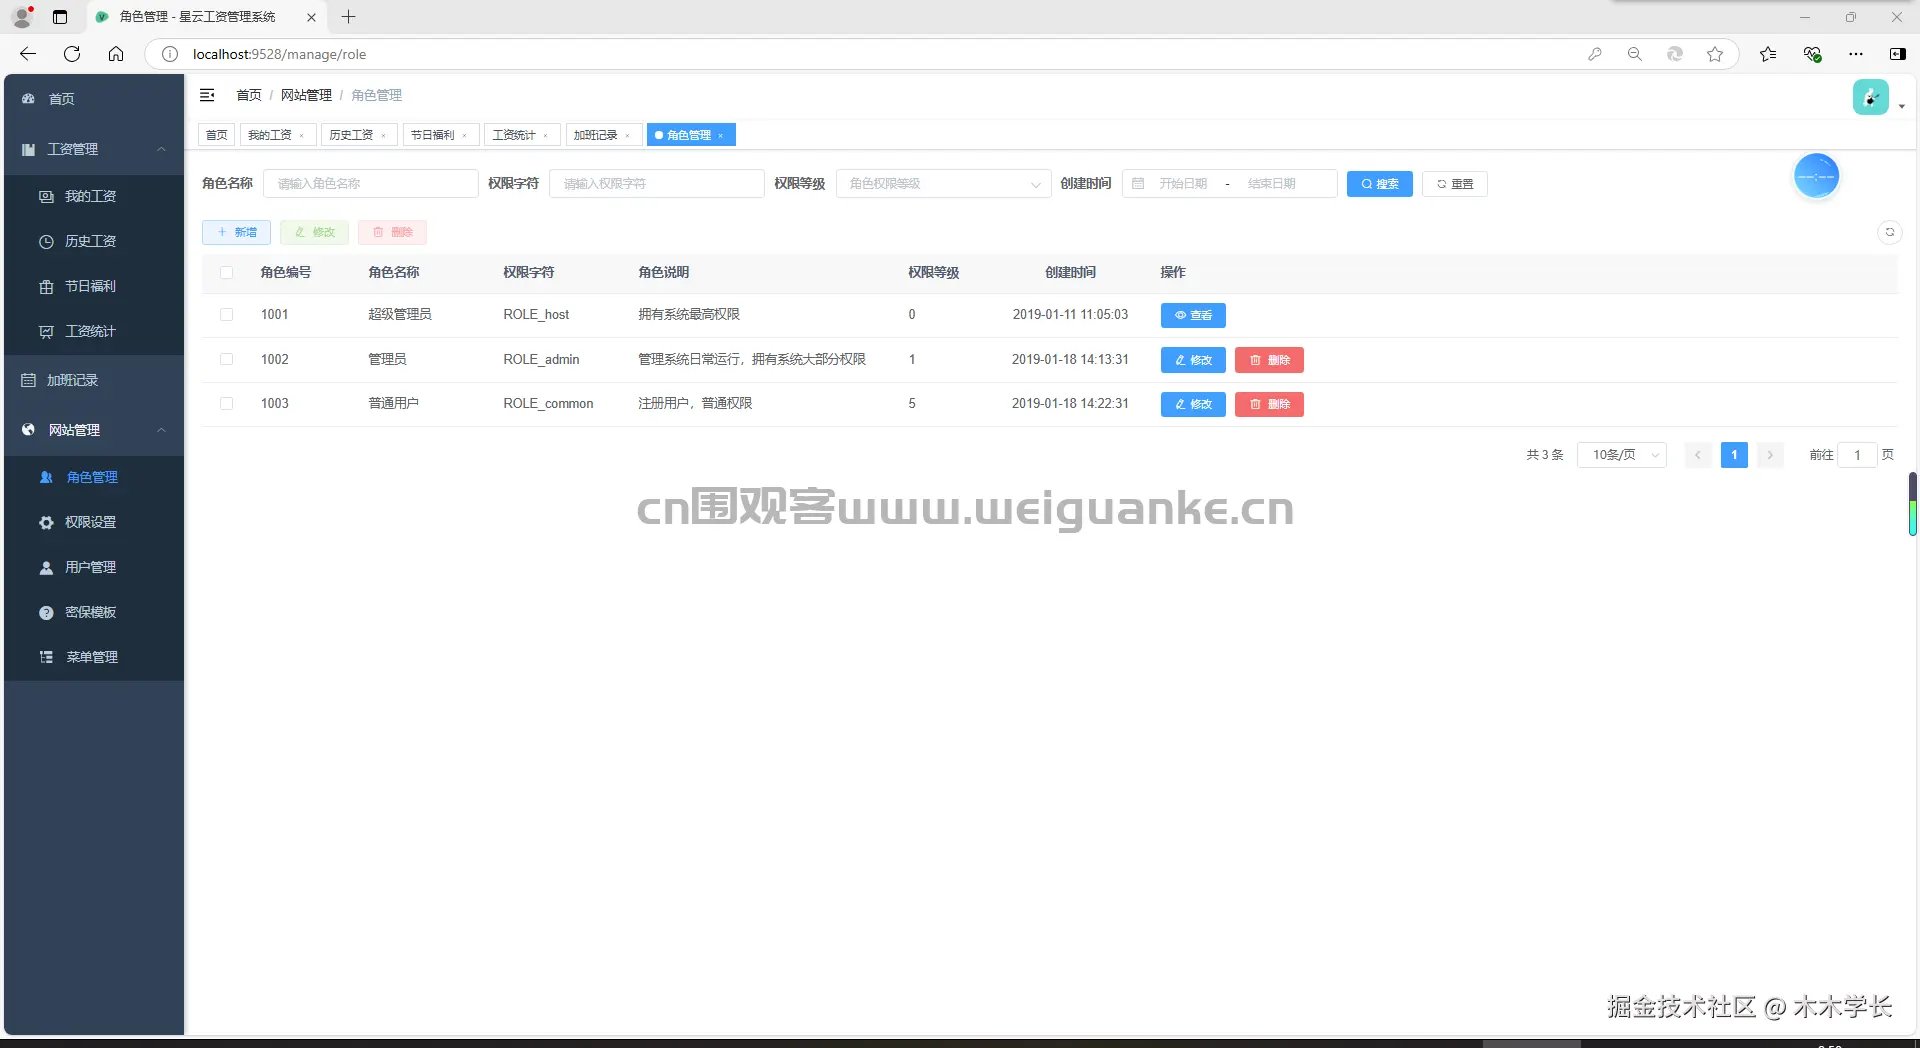Screen dimensions: 1920x1048
Task: Click the 重置 button
Action: (x=1455, y=184)
